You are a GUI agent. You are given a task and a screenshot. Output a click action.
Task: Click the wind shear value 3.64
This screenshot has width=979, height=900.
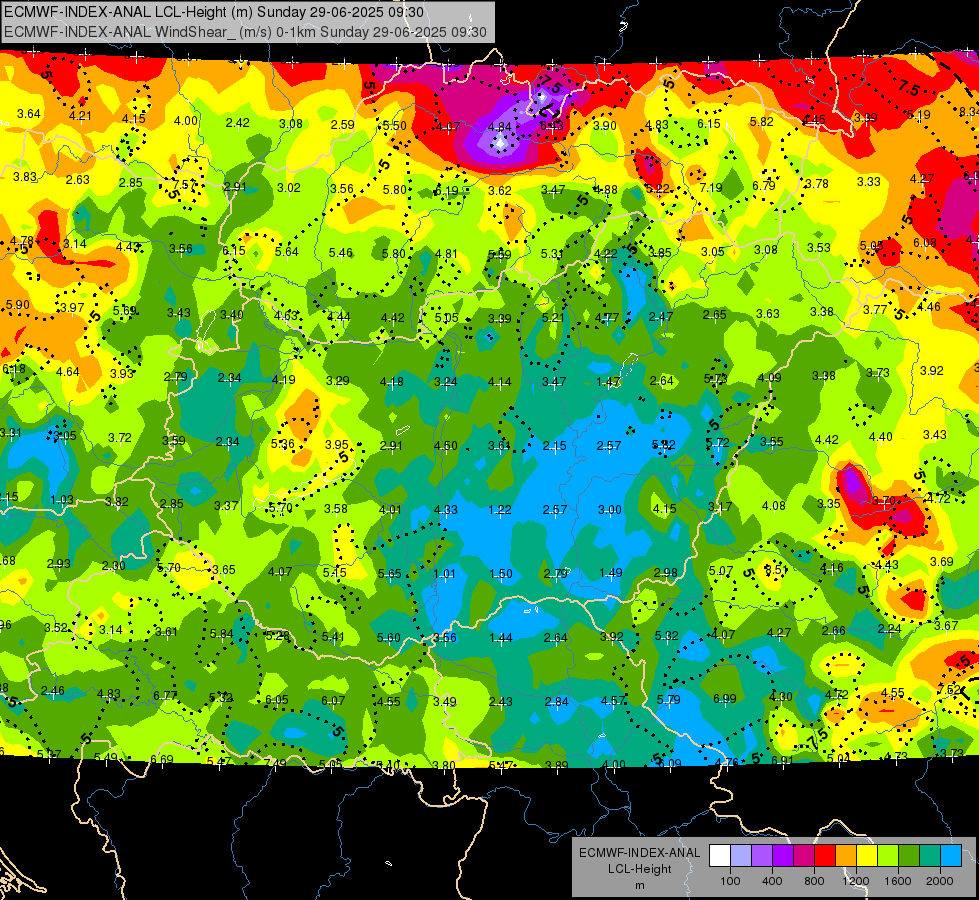point(29,114)
